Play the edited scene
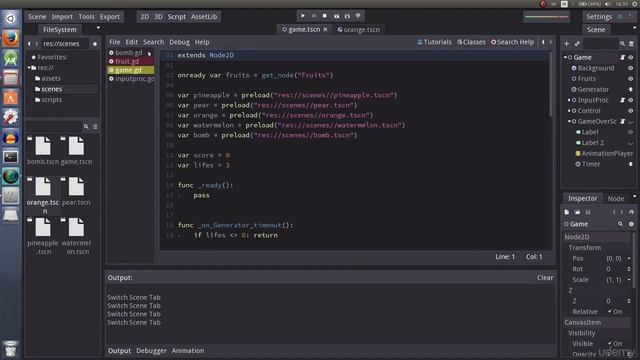 point(336,16)
